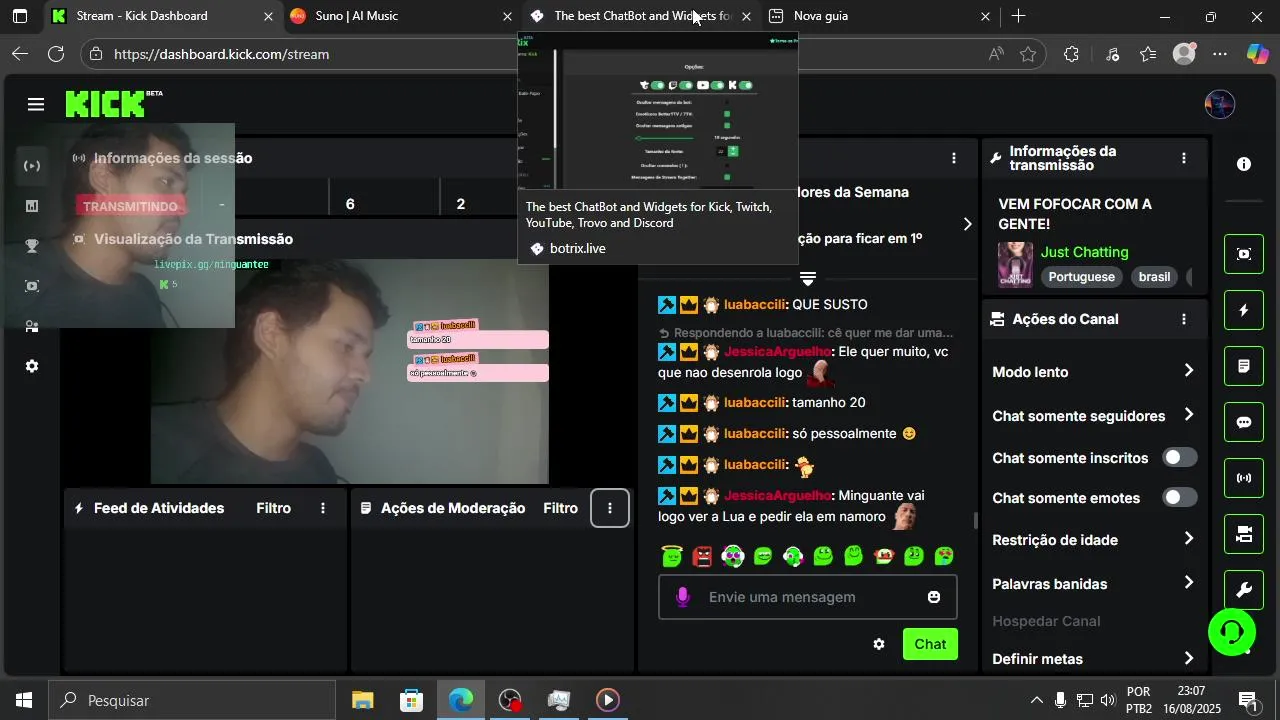This screenshot has height=720, width=1280.
Task: Open the emoji picker in message box
Action: tap(934, 597)
